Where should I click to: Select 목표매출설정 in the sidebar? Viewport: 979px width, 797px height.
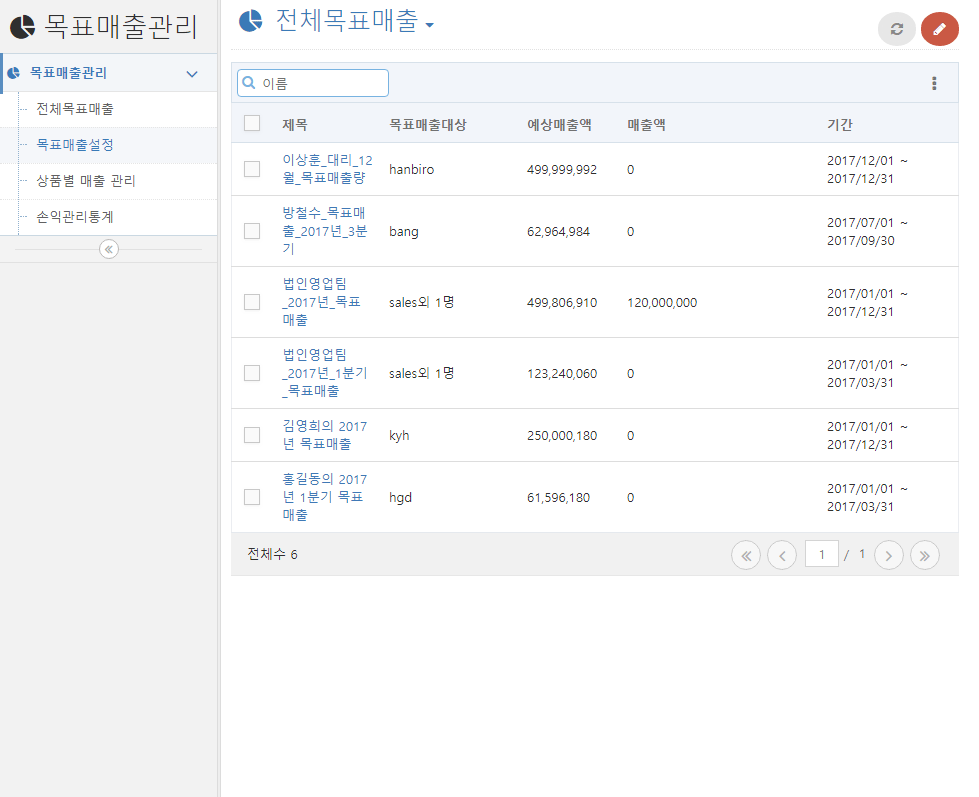click(x=75, y=145)
